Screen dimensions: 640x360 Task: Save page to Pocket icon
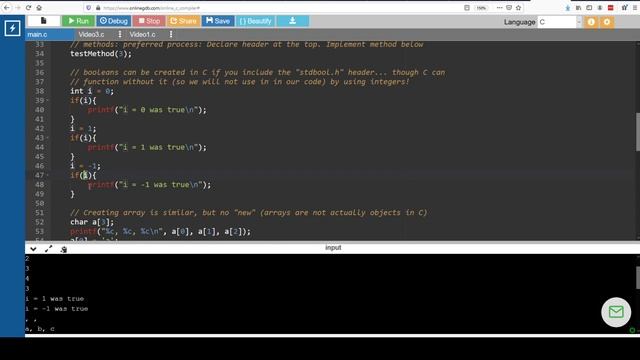509,8
